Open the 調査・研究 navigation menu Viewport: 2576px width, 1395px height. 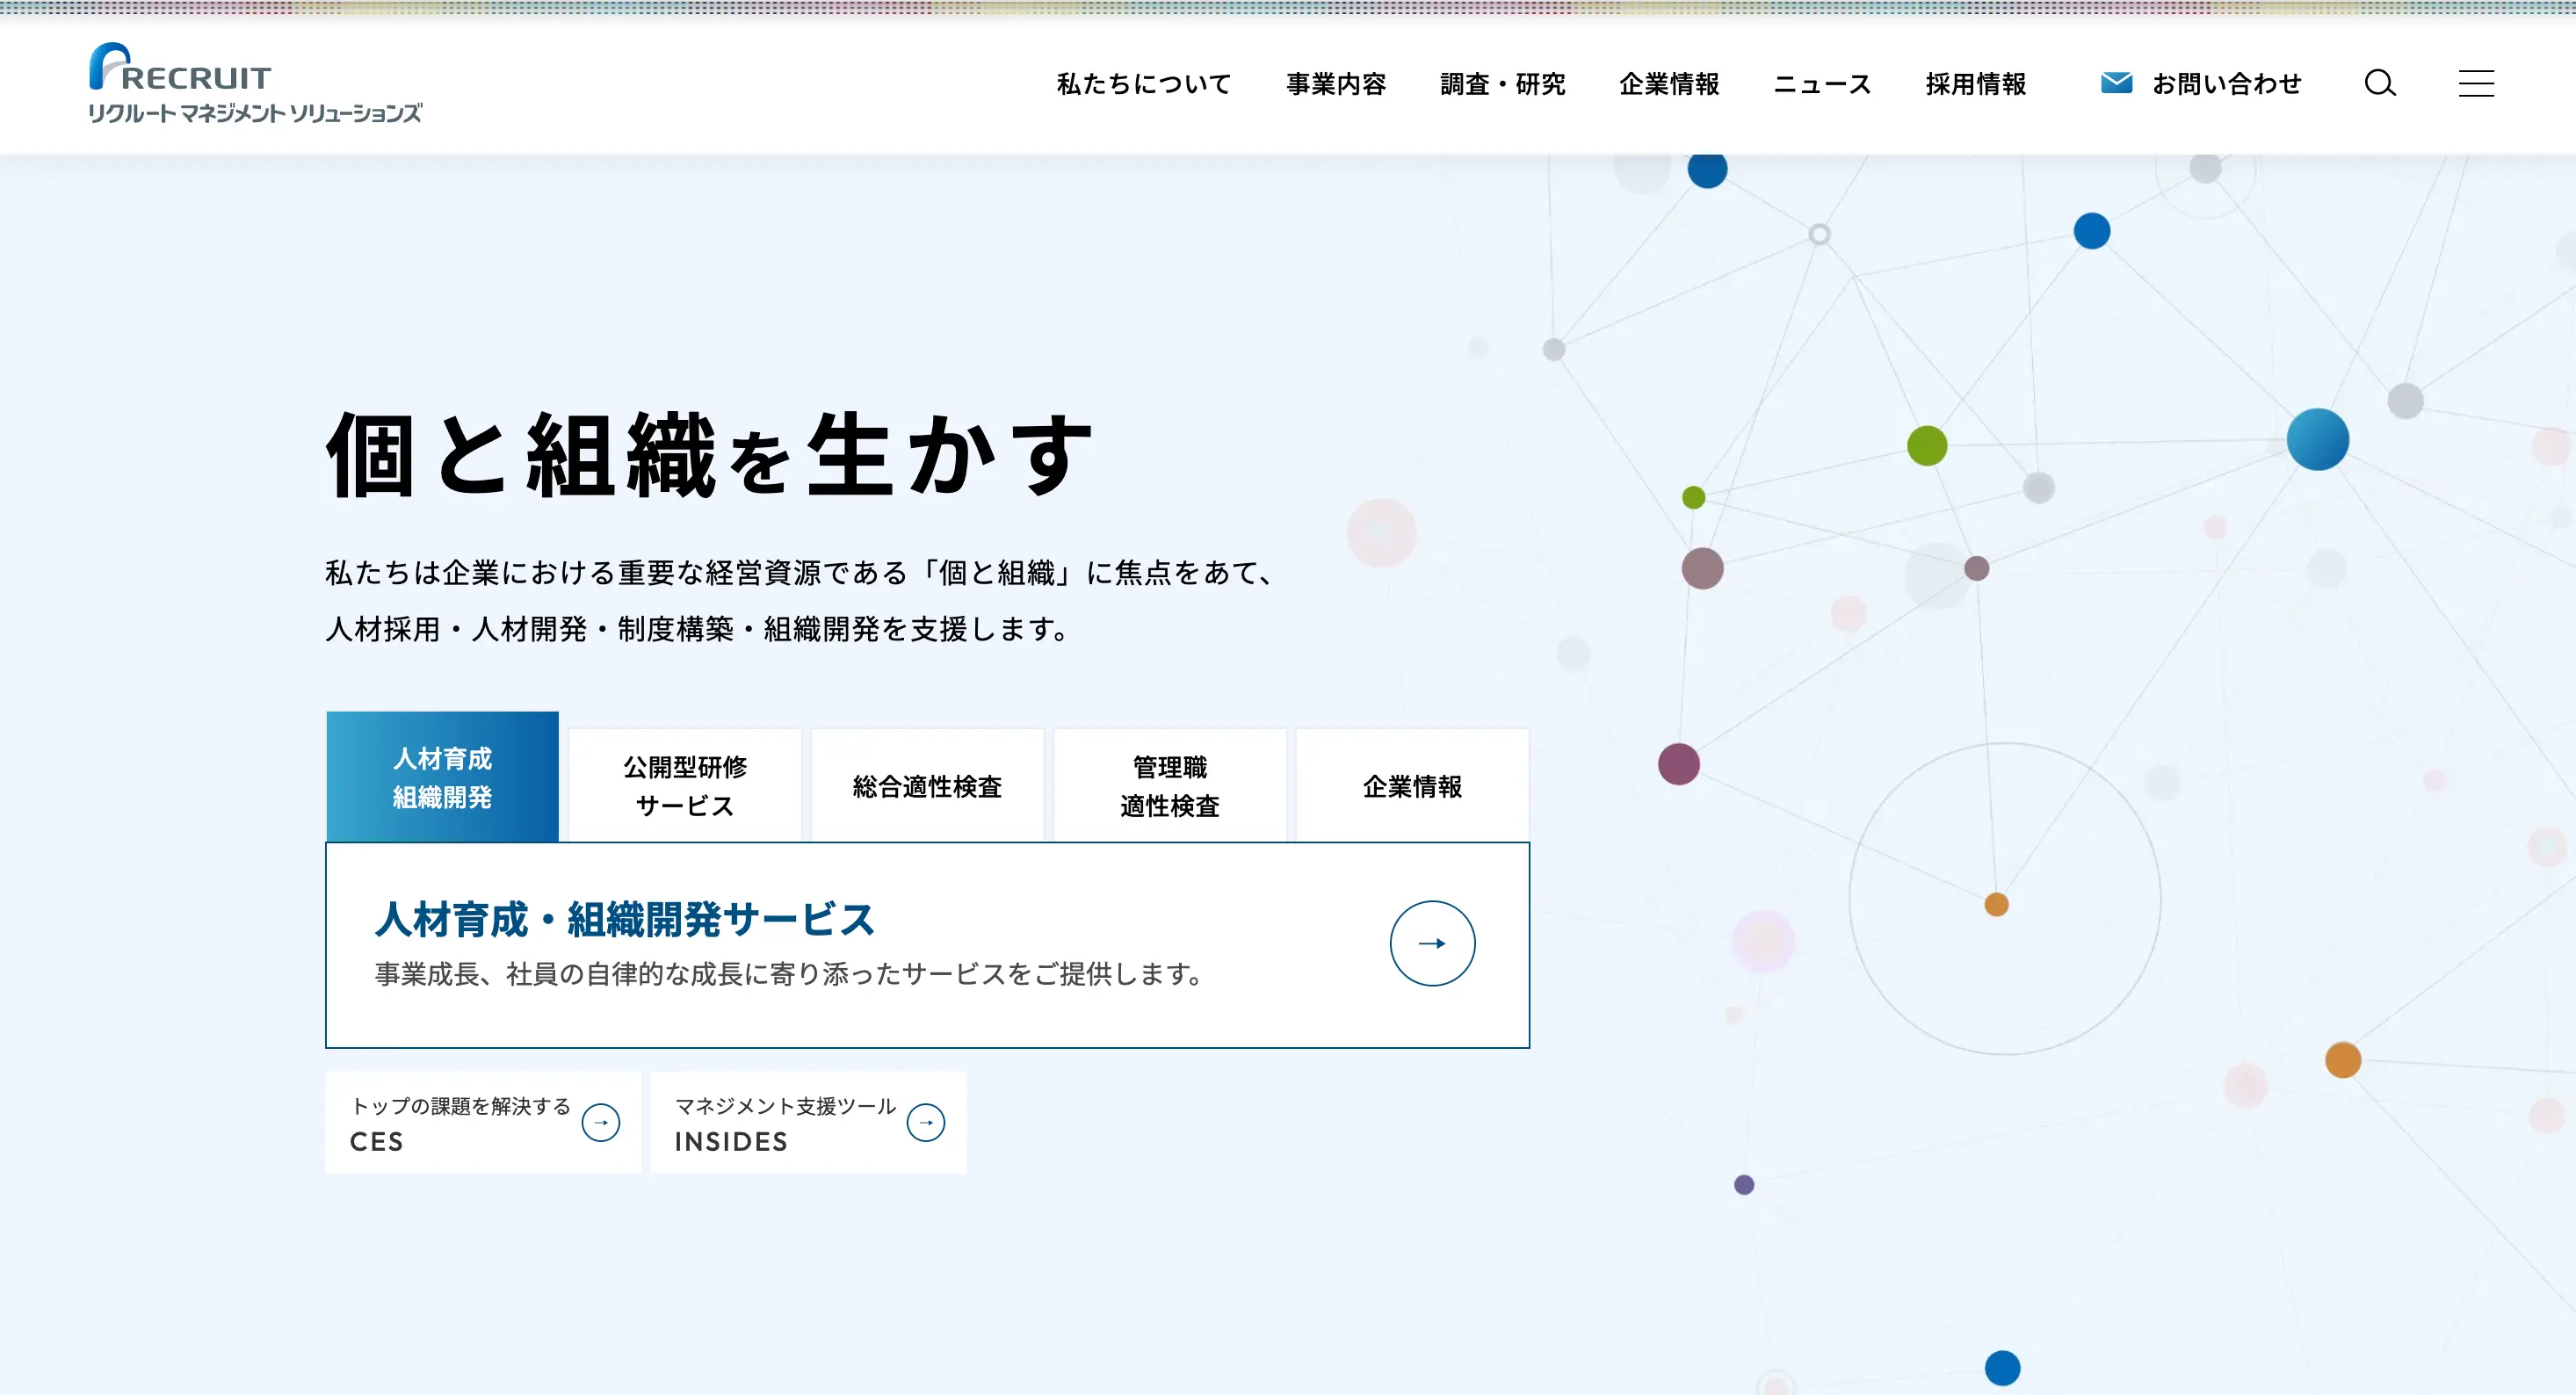tap(1502, 84)
